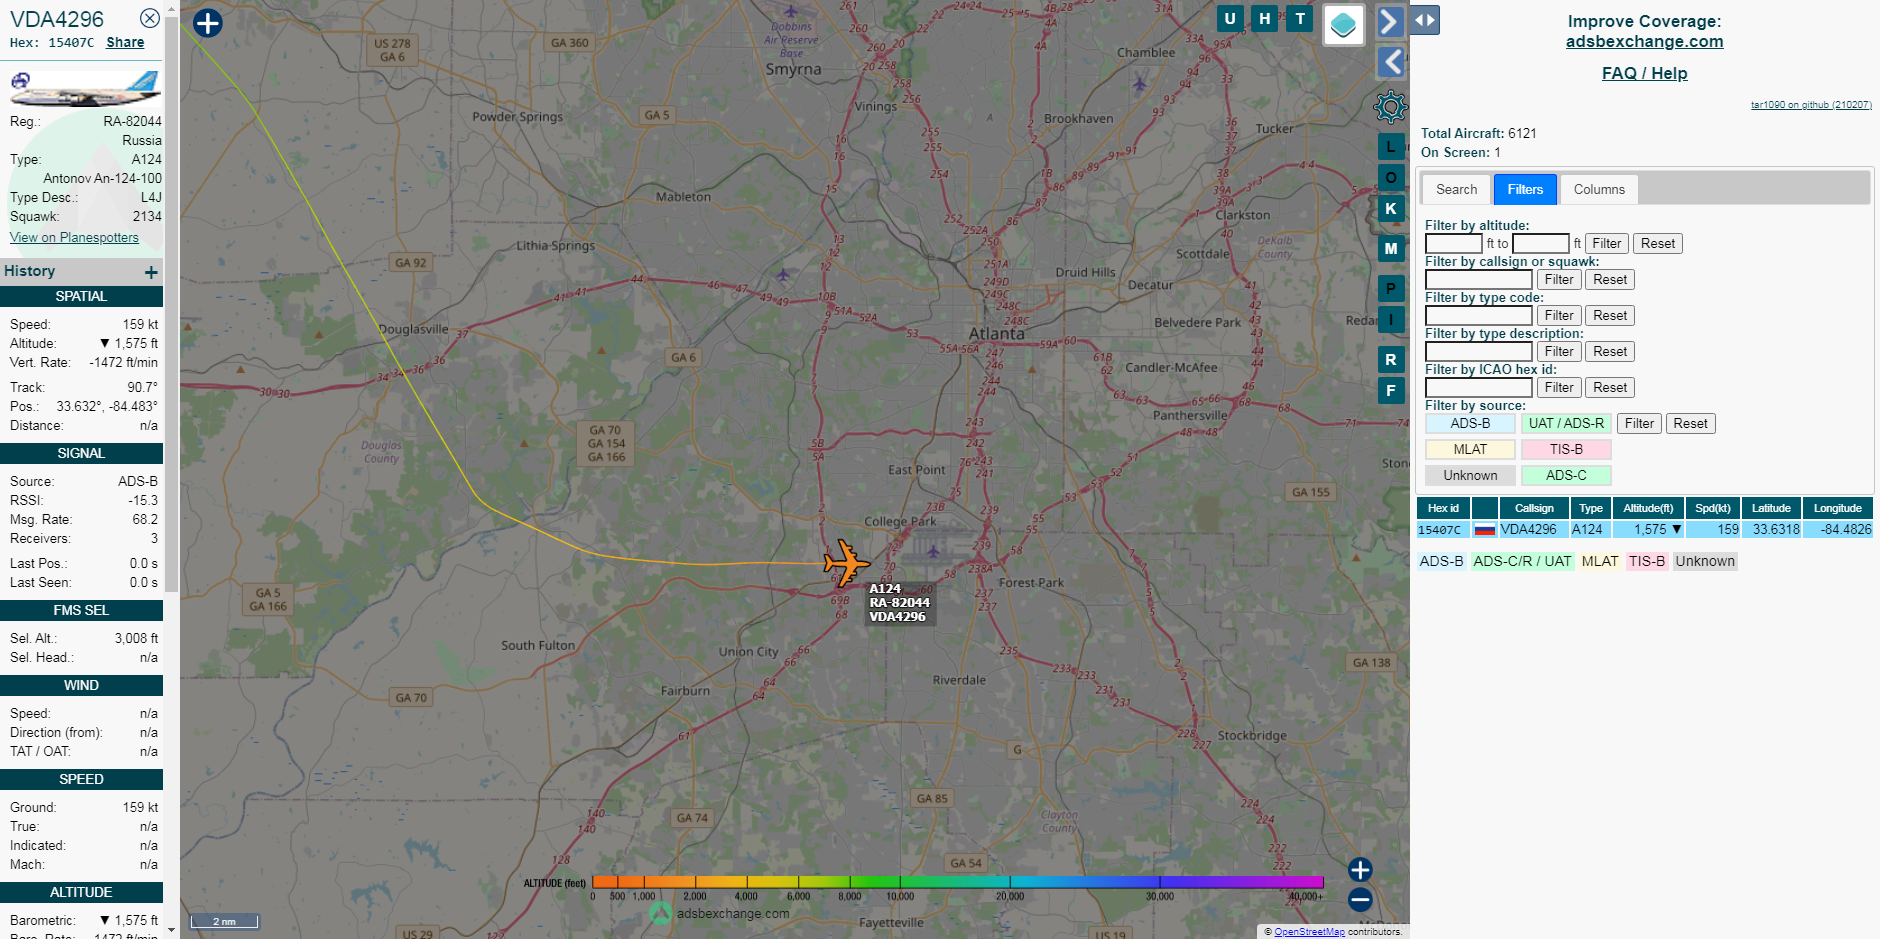Image resolution: width=1880 pixels, height=939 pixels.
Task: Click the type description filter input
Action: (1478, 351)
